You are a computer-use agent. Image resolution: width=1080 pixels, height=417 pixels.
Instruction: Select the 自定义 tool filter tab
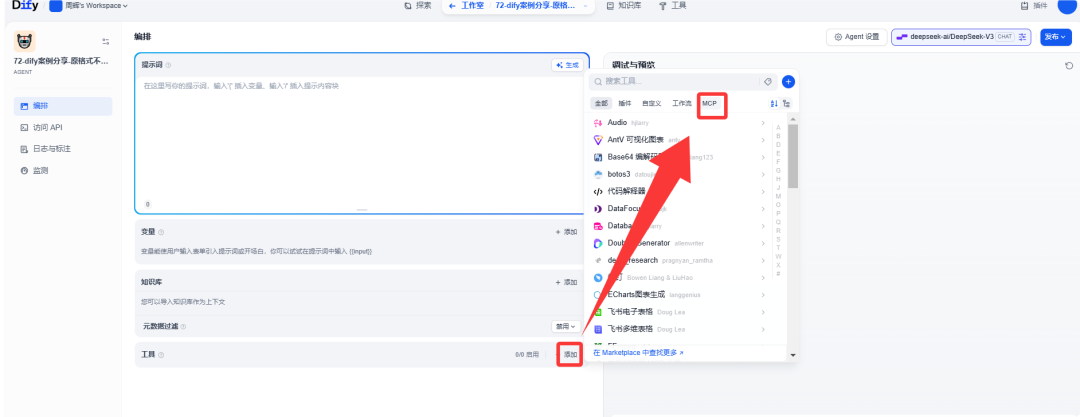651,103
